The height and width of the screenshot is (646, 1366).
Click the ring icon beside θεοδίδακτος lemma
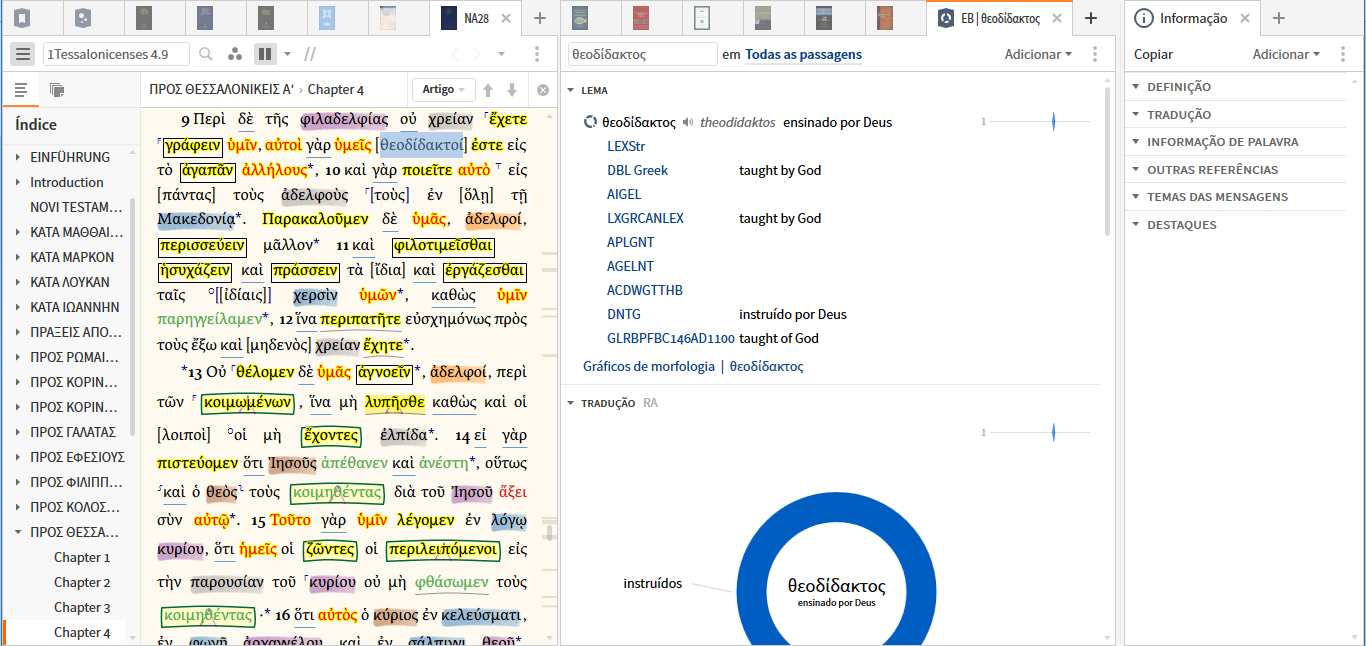(591, 123)
